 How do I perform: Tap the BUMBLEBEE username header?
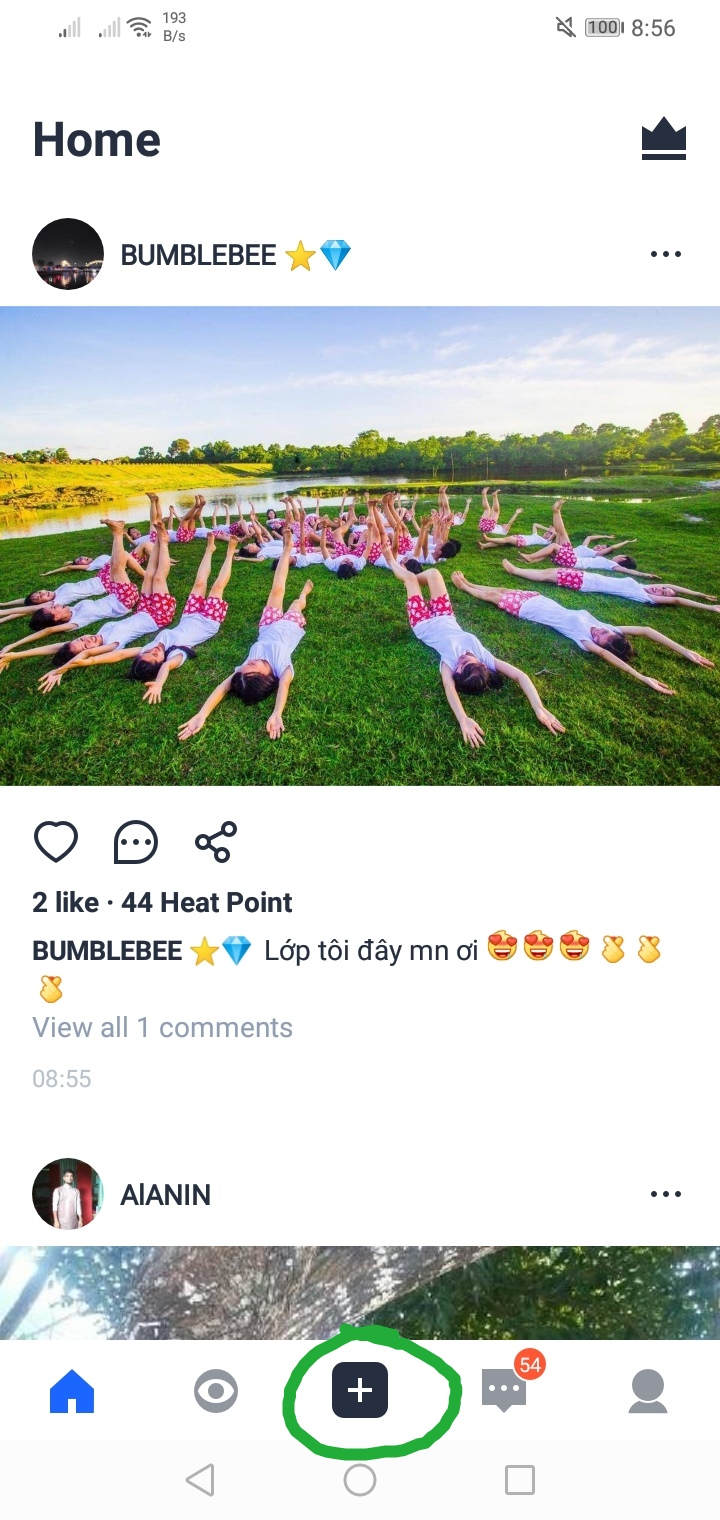pos(198,255)
